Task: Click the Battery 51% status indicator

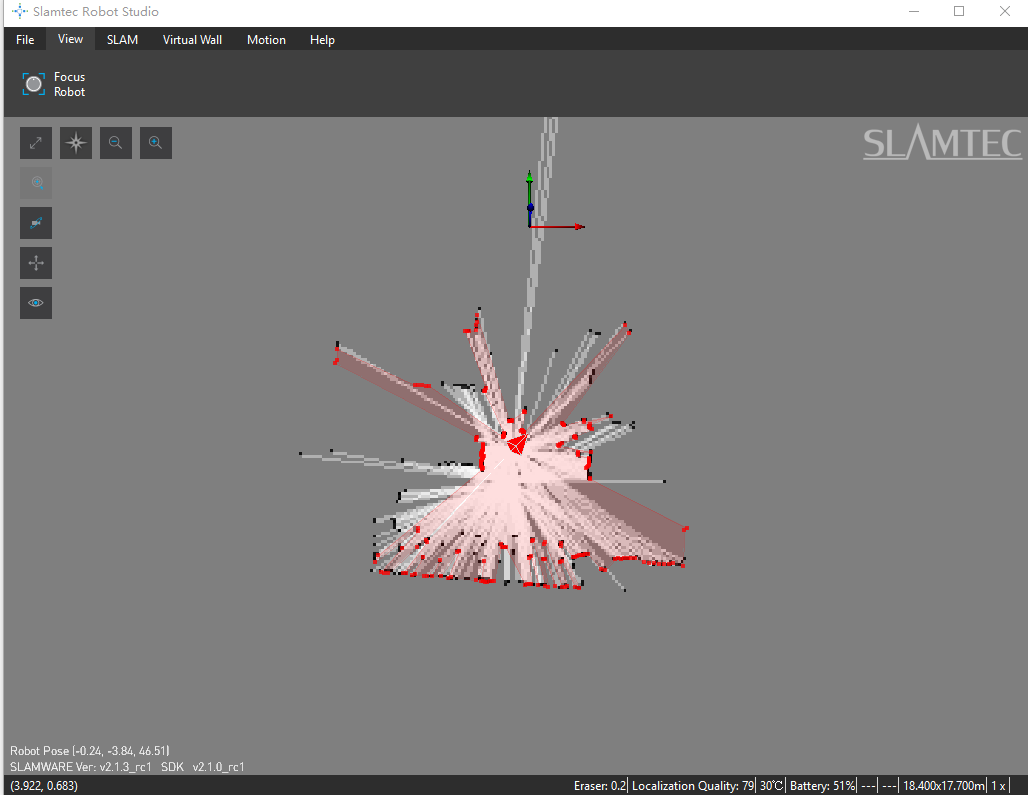Action: pos(822,786)
